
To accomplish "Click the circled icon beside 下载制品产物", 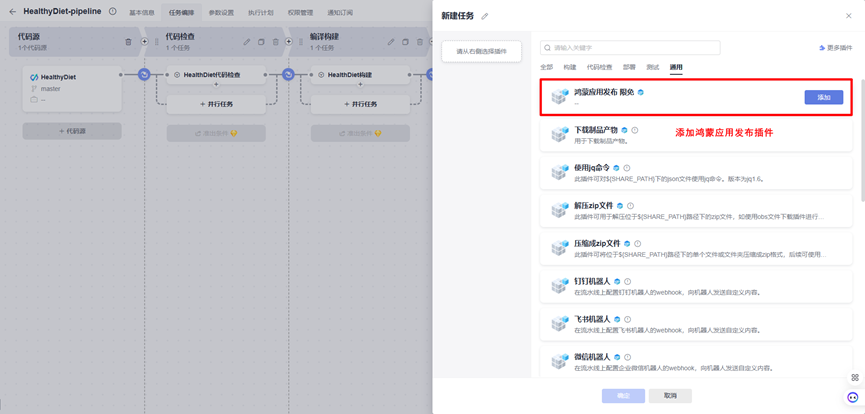I will 634,130.
